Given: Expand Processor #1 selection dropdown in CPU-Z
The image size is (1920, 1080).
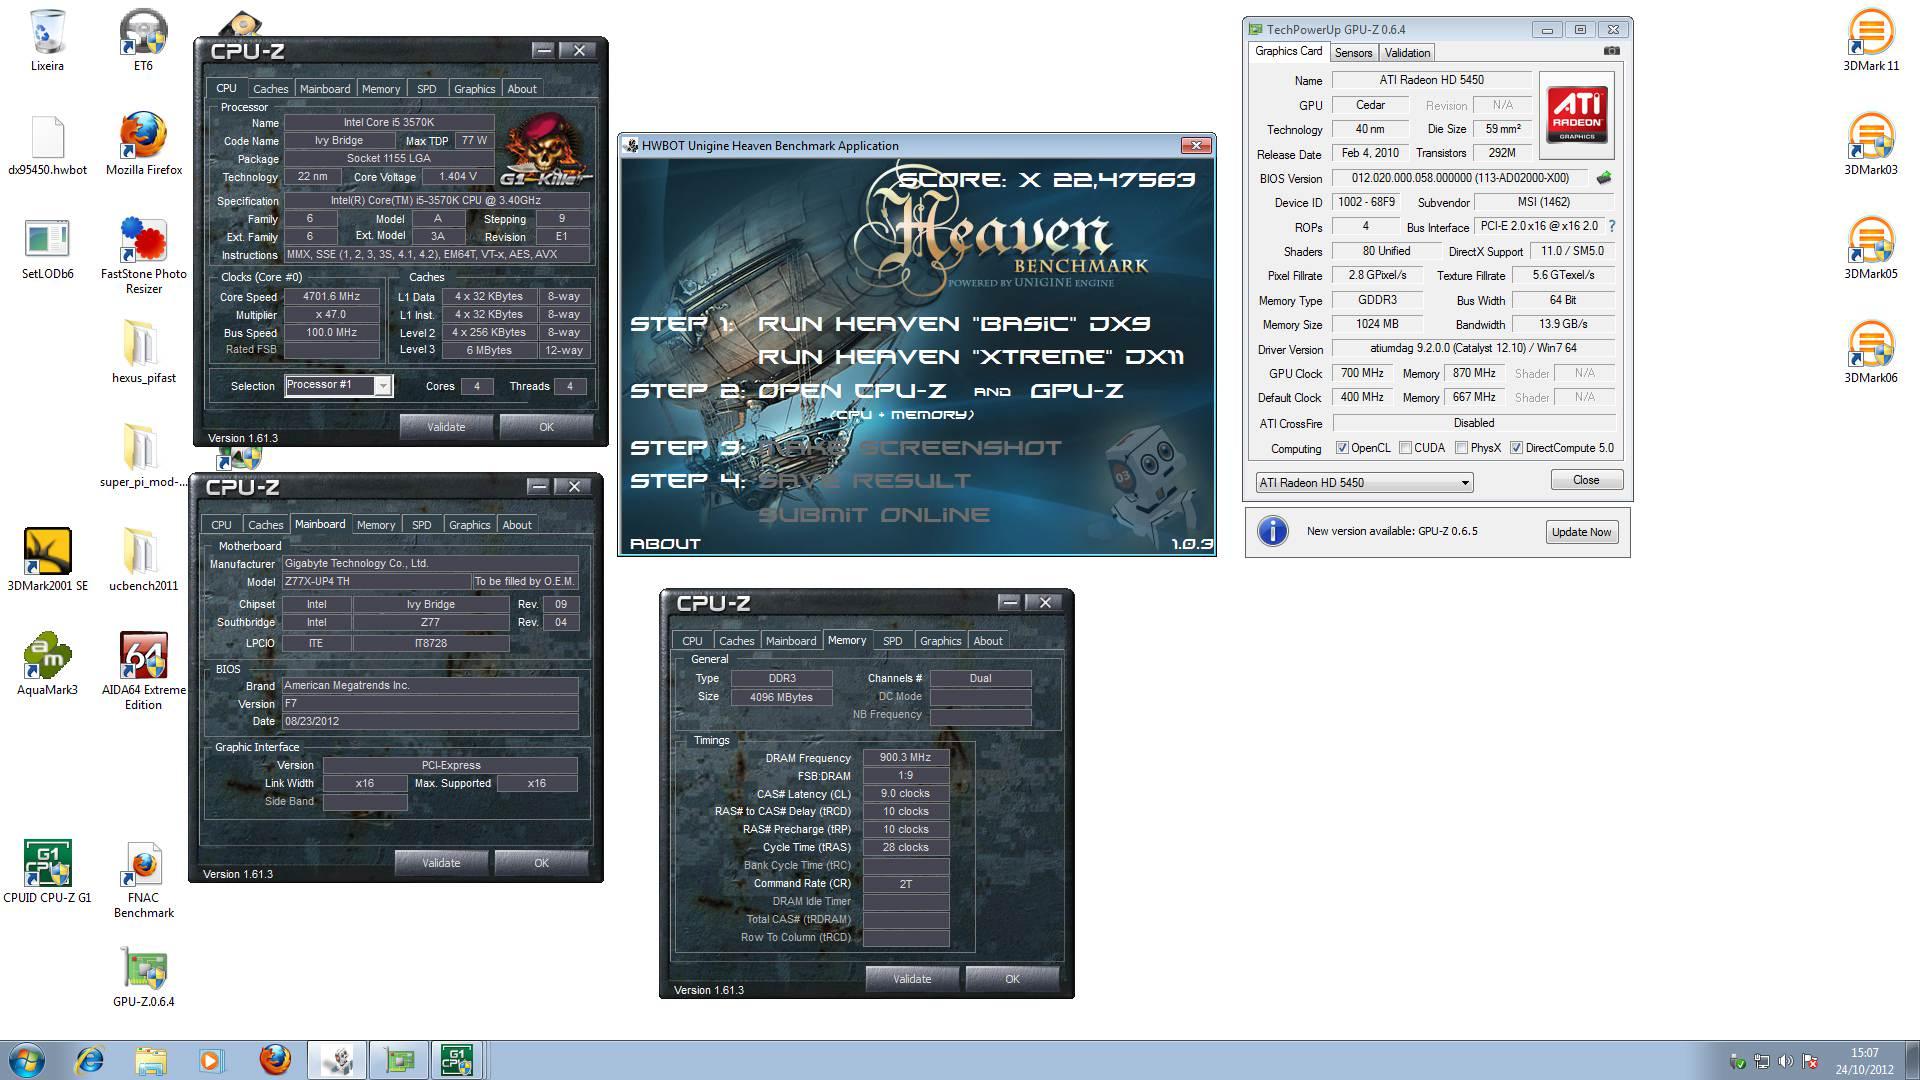Looking at the screenshot, I should point(382,386).
